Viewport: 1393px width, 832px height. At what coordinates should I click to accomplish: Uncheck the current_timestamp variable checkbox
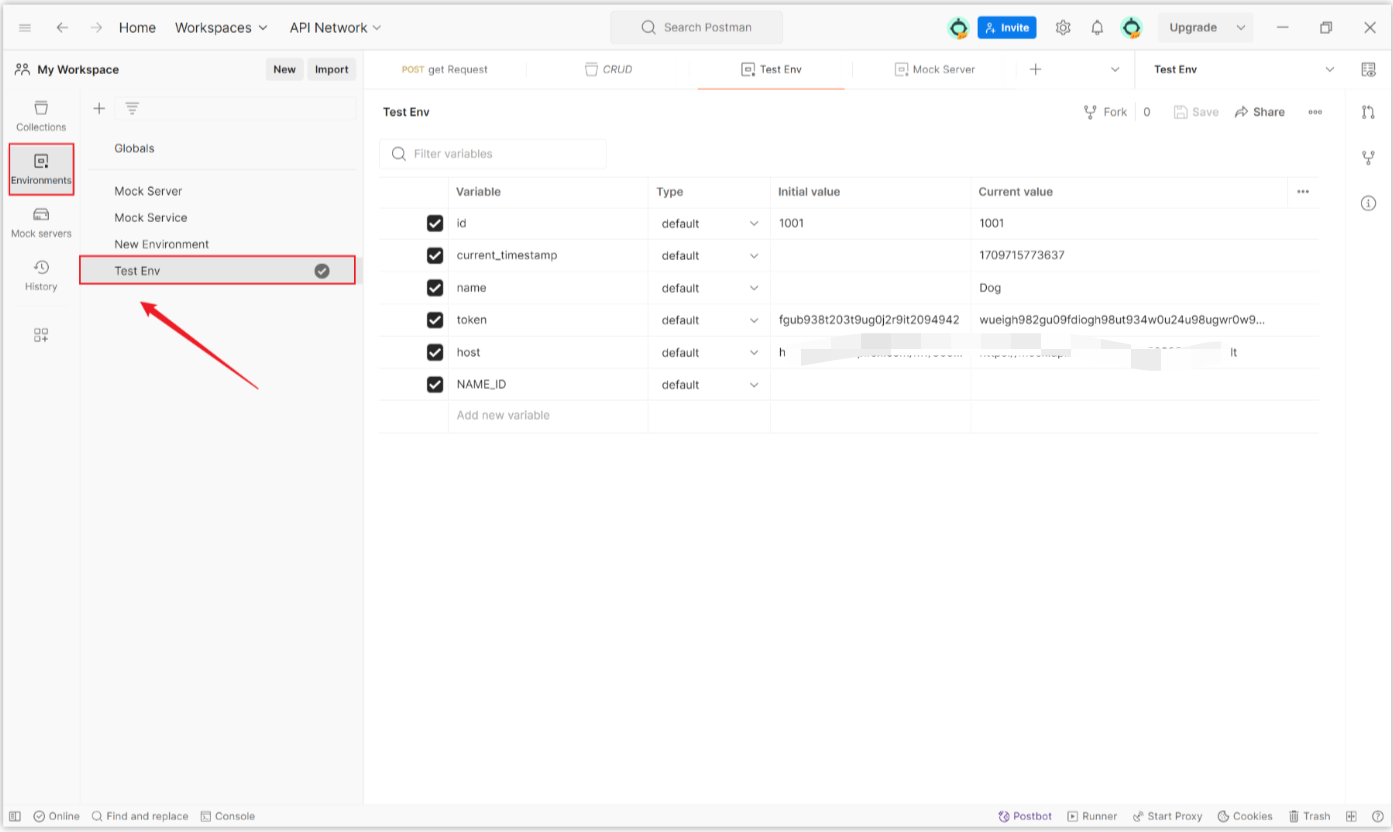click(435, 255)
